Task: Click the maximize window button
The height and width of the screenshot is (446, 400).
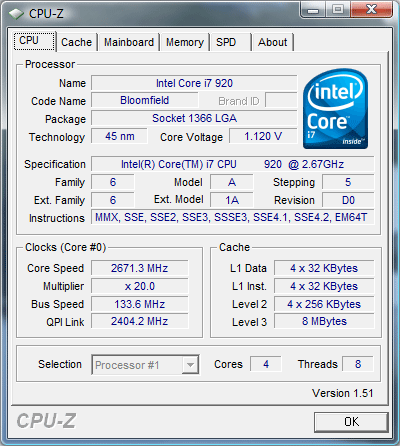Action: coord(338,10)
